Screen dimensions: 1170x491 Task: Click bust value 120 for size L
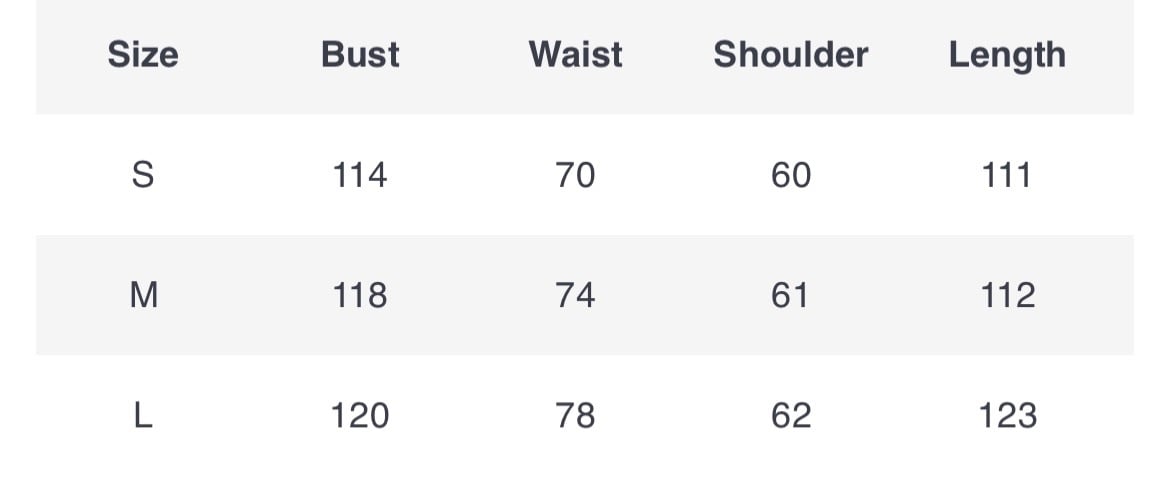360,415
